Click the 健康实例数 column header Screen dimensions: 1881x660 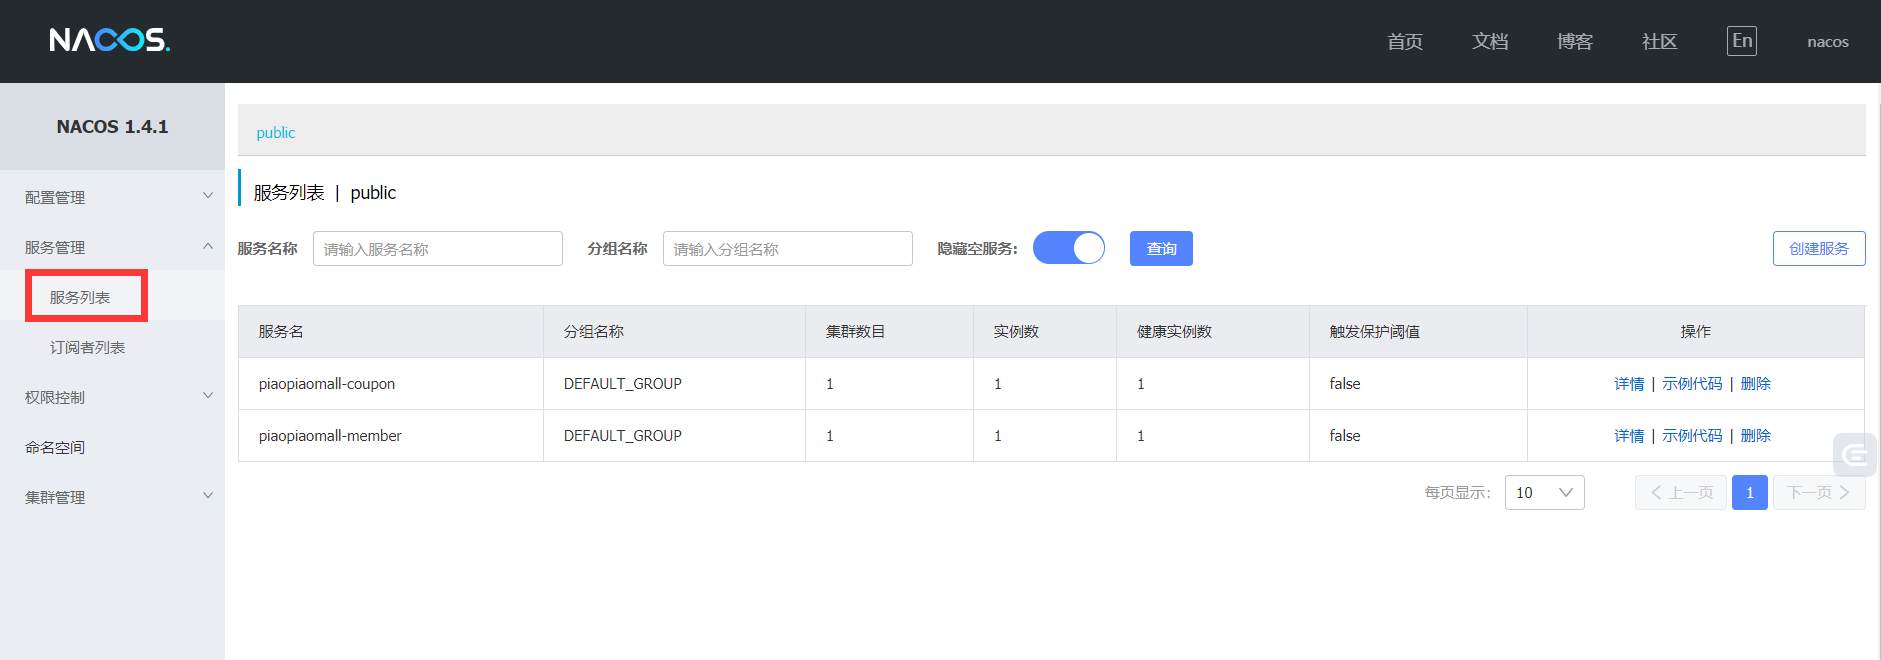pyautogui.click(x=1174, y=331)
